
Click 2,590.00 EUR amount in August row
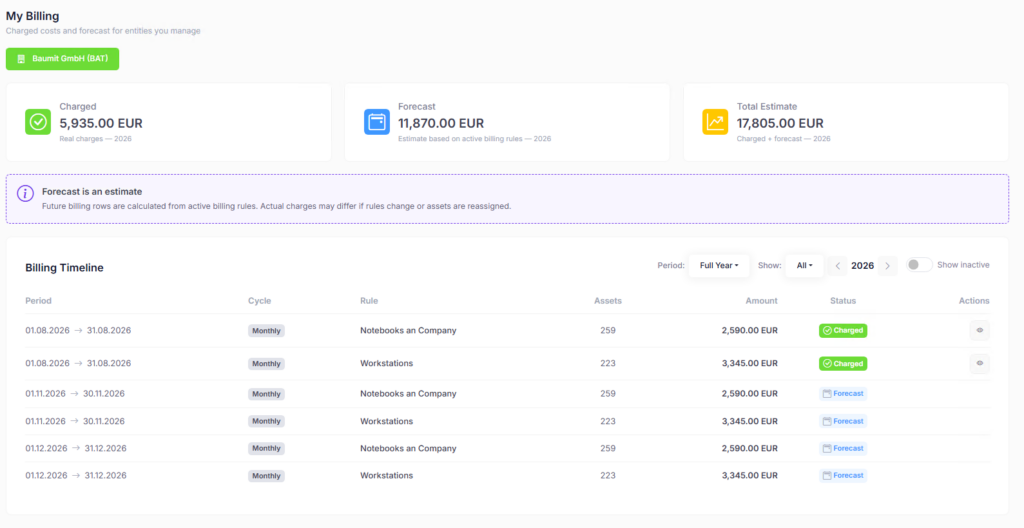pyautogui.click(x=750, y=330)
